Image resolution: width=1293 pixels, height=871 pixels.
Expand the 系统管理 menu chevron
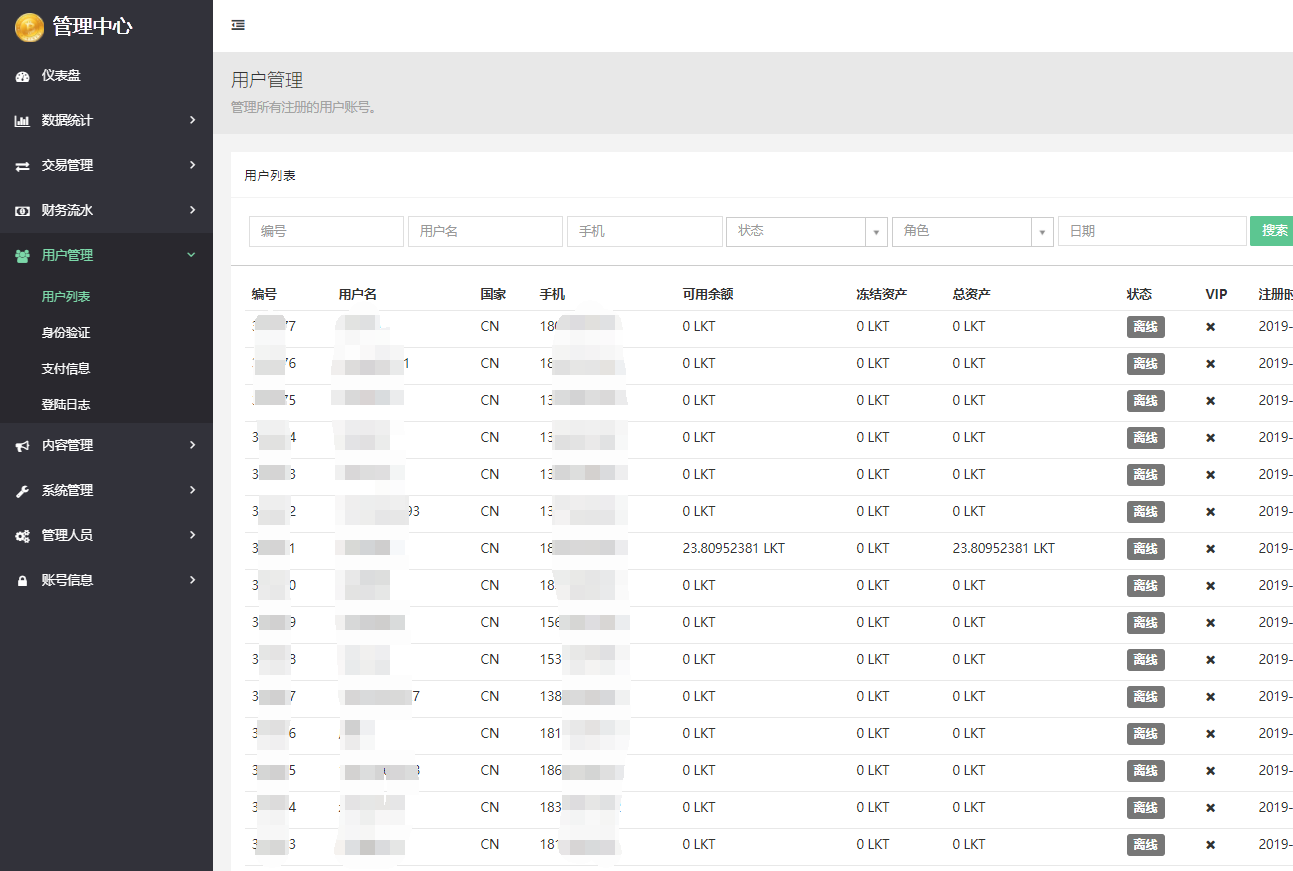pyautogui.click(x=192, y=490)
